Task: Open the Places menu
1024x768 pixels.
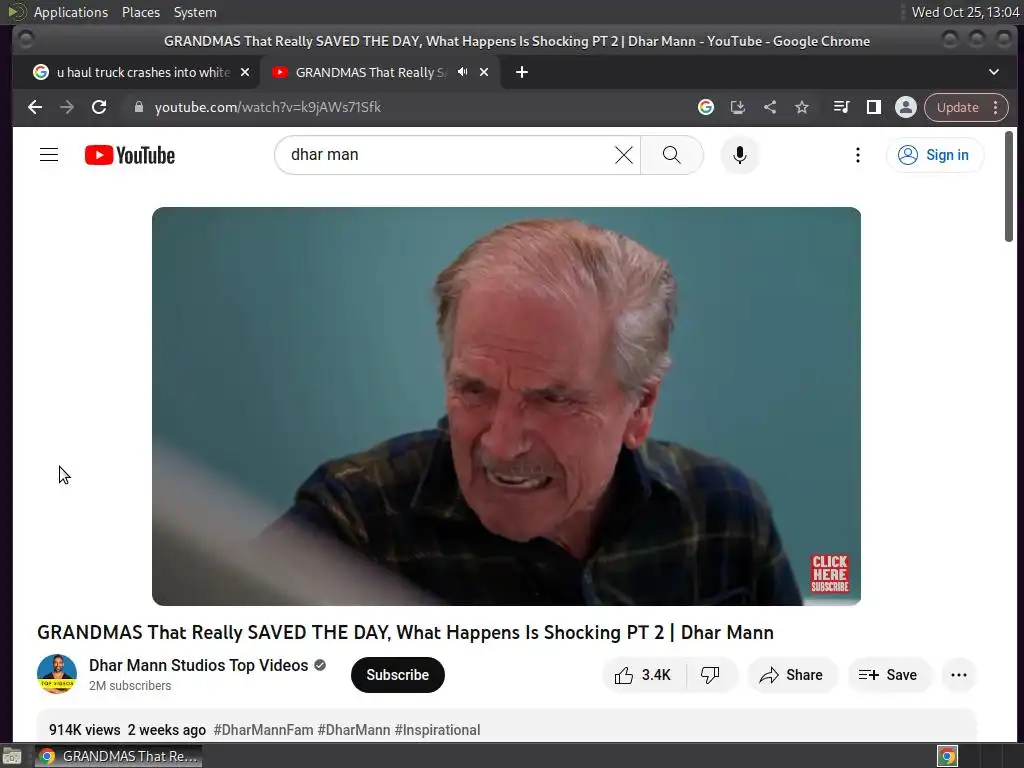Action: click(x=140, y=12)
